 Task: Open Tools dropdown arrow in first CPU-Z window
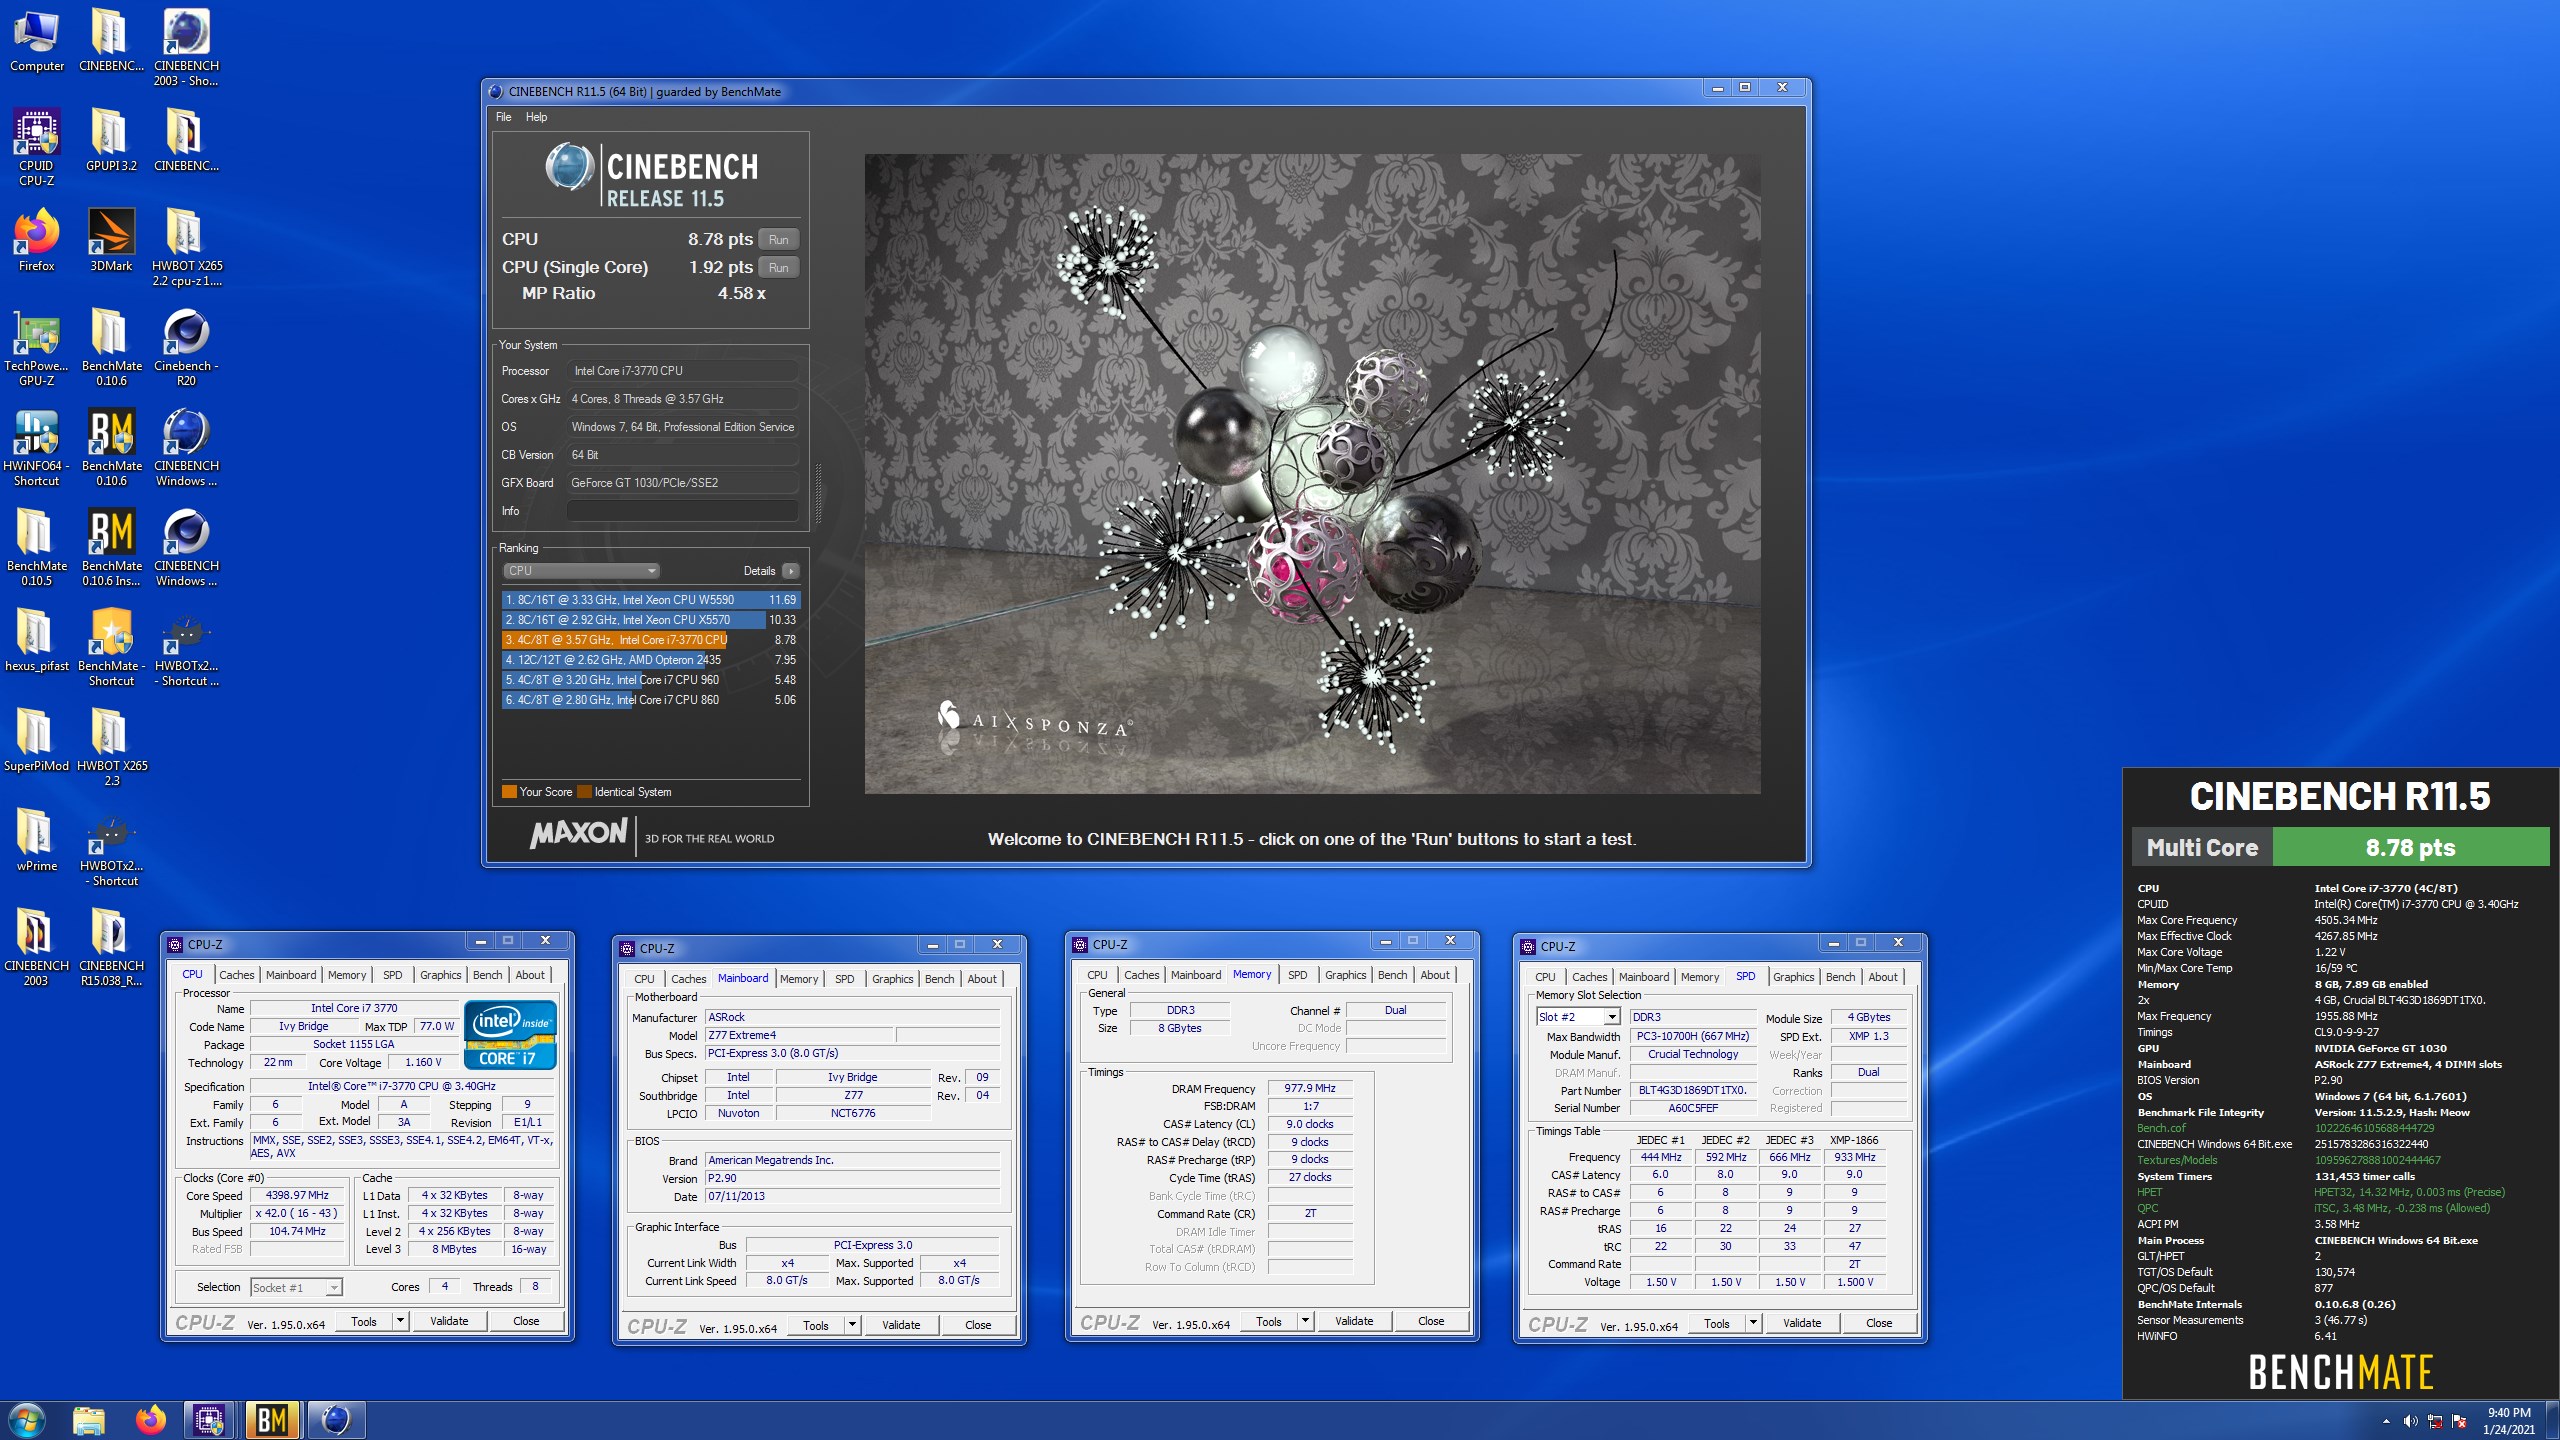[400, 1321]
